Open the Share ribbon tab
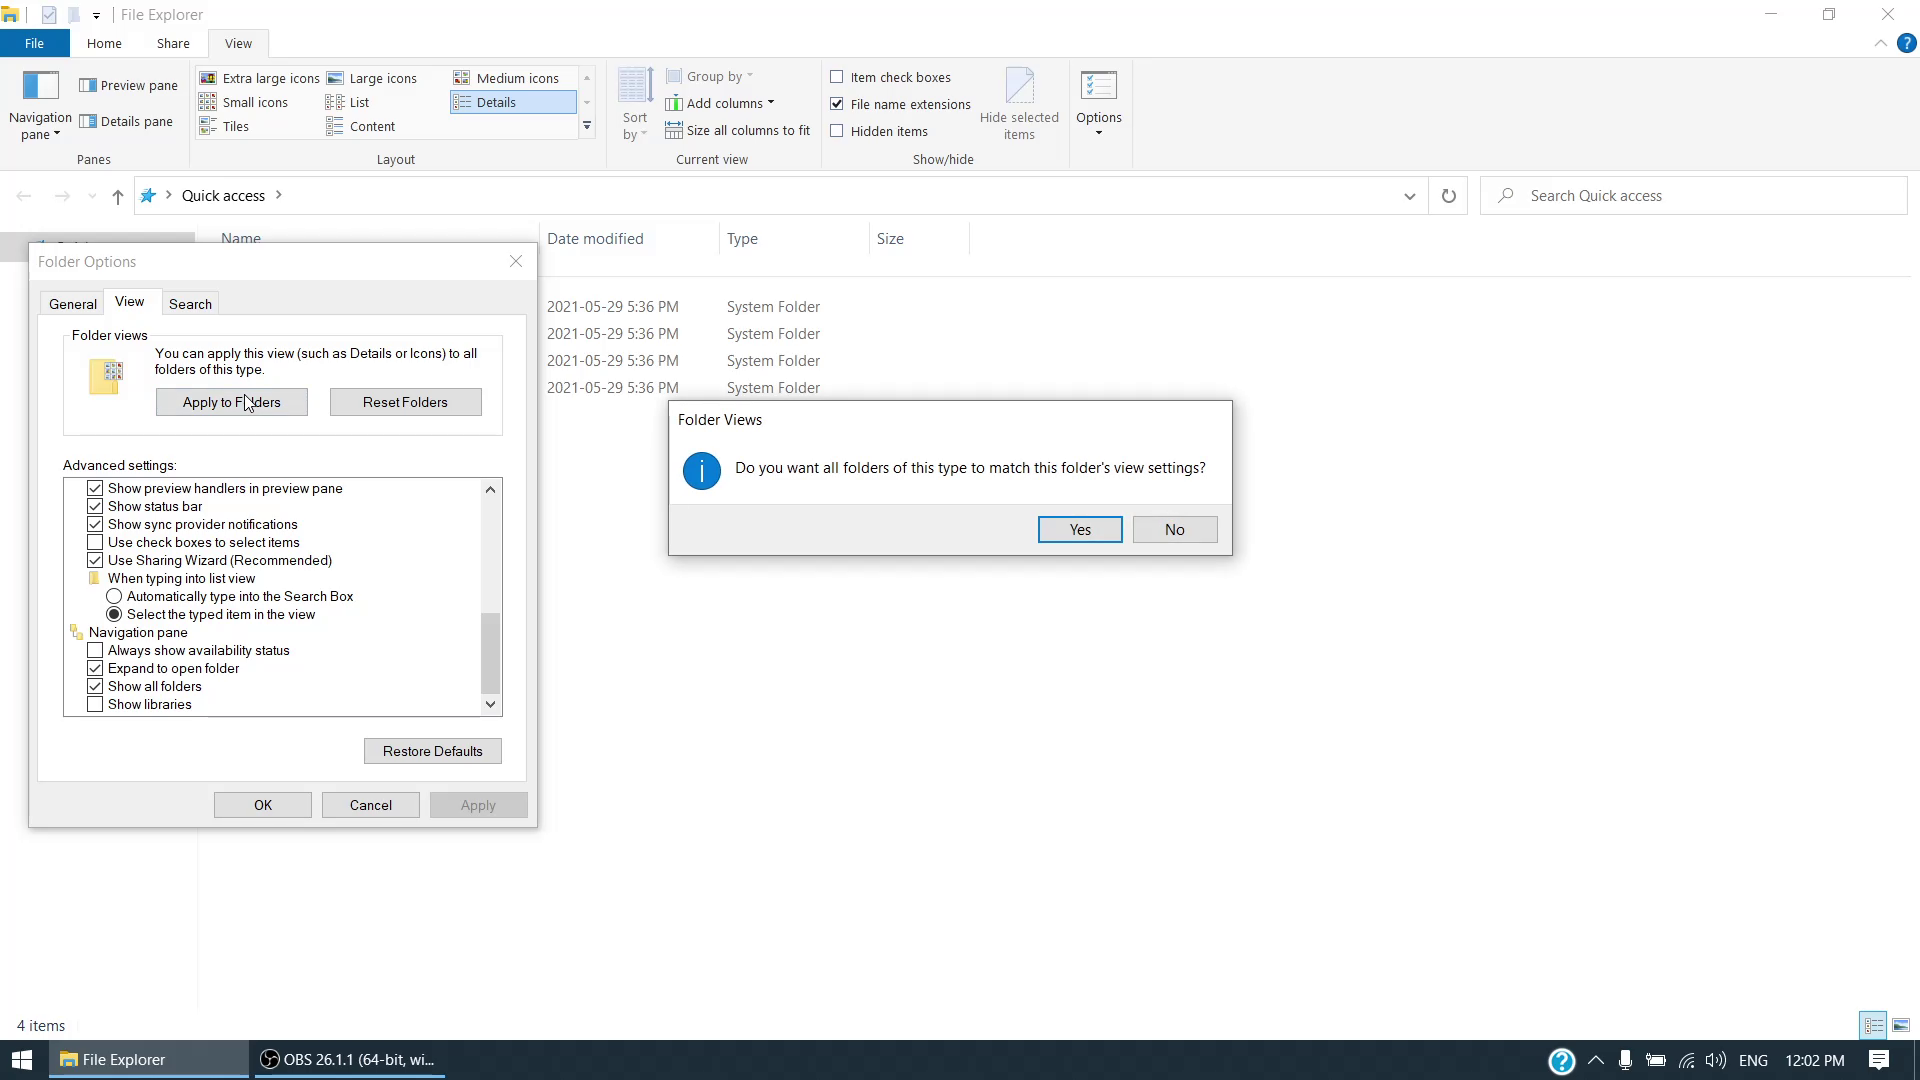Screen dimensions: 1920x1080 (173, 43)
